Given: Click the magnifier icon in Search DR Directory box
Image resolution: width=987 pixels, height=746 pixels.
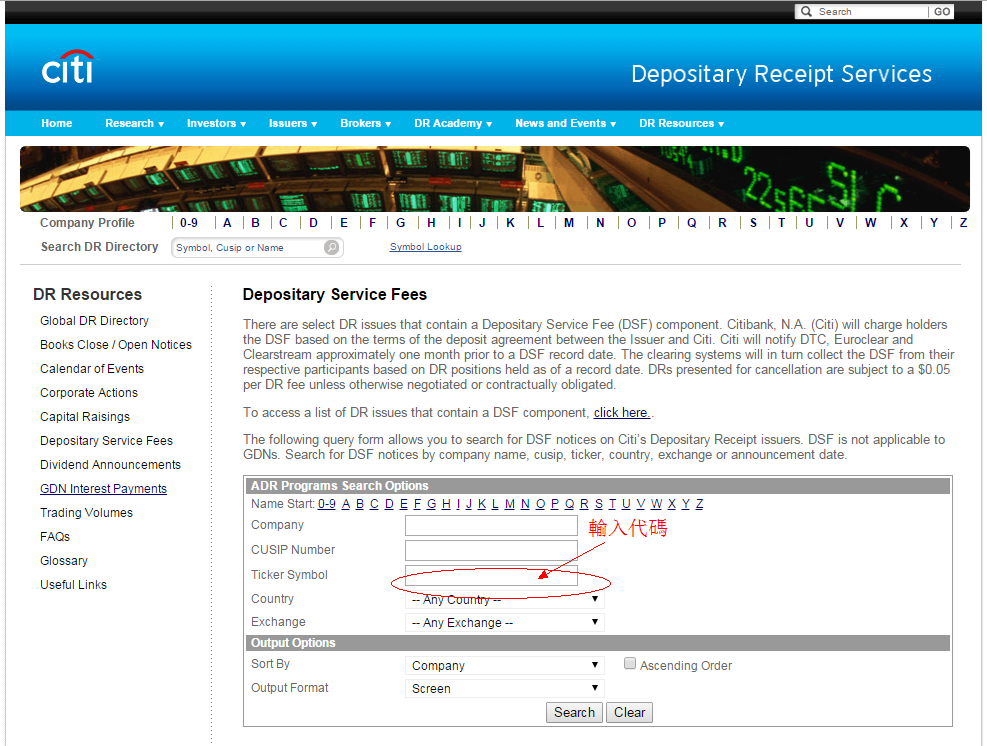Looking at the screenshot, I should pos(331,247).
